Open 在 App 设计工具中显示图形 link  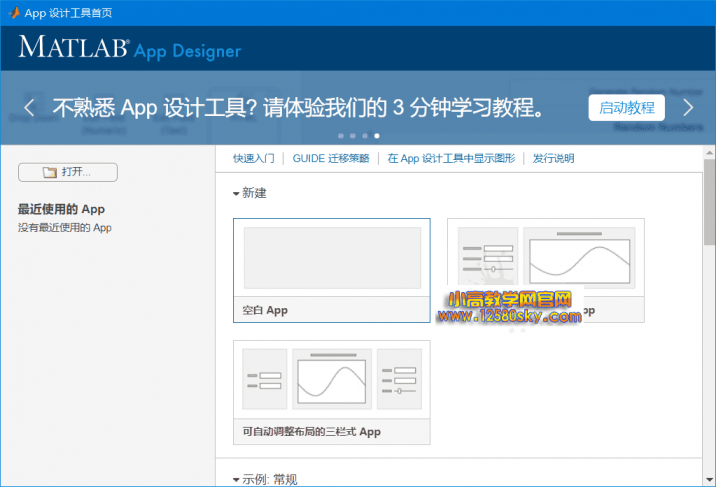pos(451,158)
